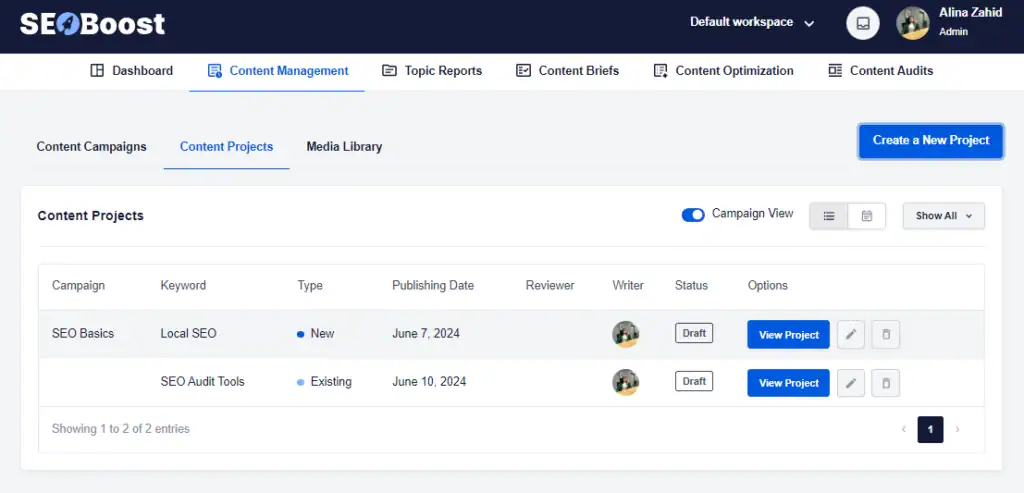The width and height of the screenshot is (1024, 493).
Task: Open Topic Reports in navigation
Action: click(x=432, y=71)
